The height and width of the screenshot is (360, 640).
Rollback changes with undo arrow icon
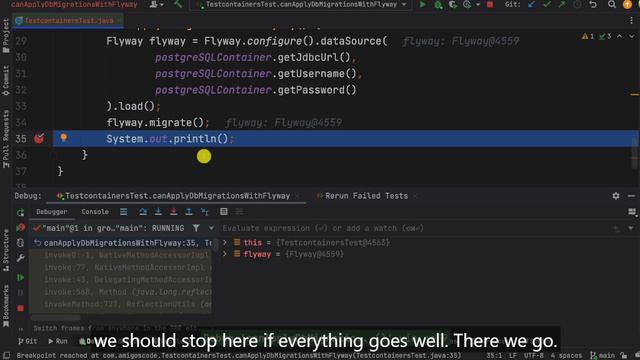tap(593, 4)
